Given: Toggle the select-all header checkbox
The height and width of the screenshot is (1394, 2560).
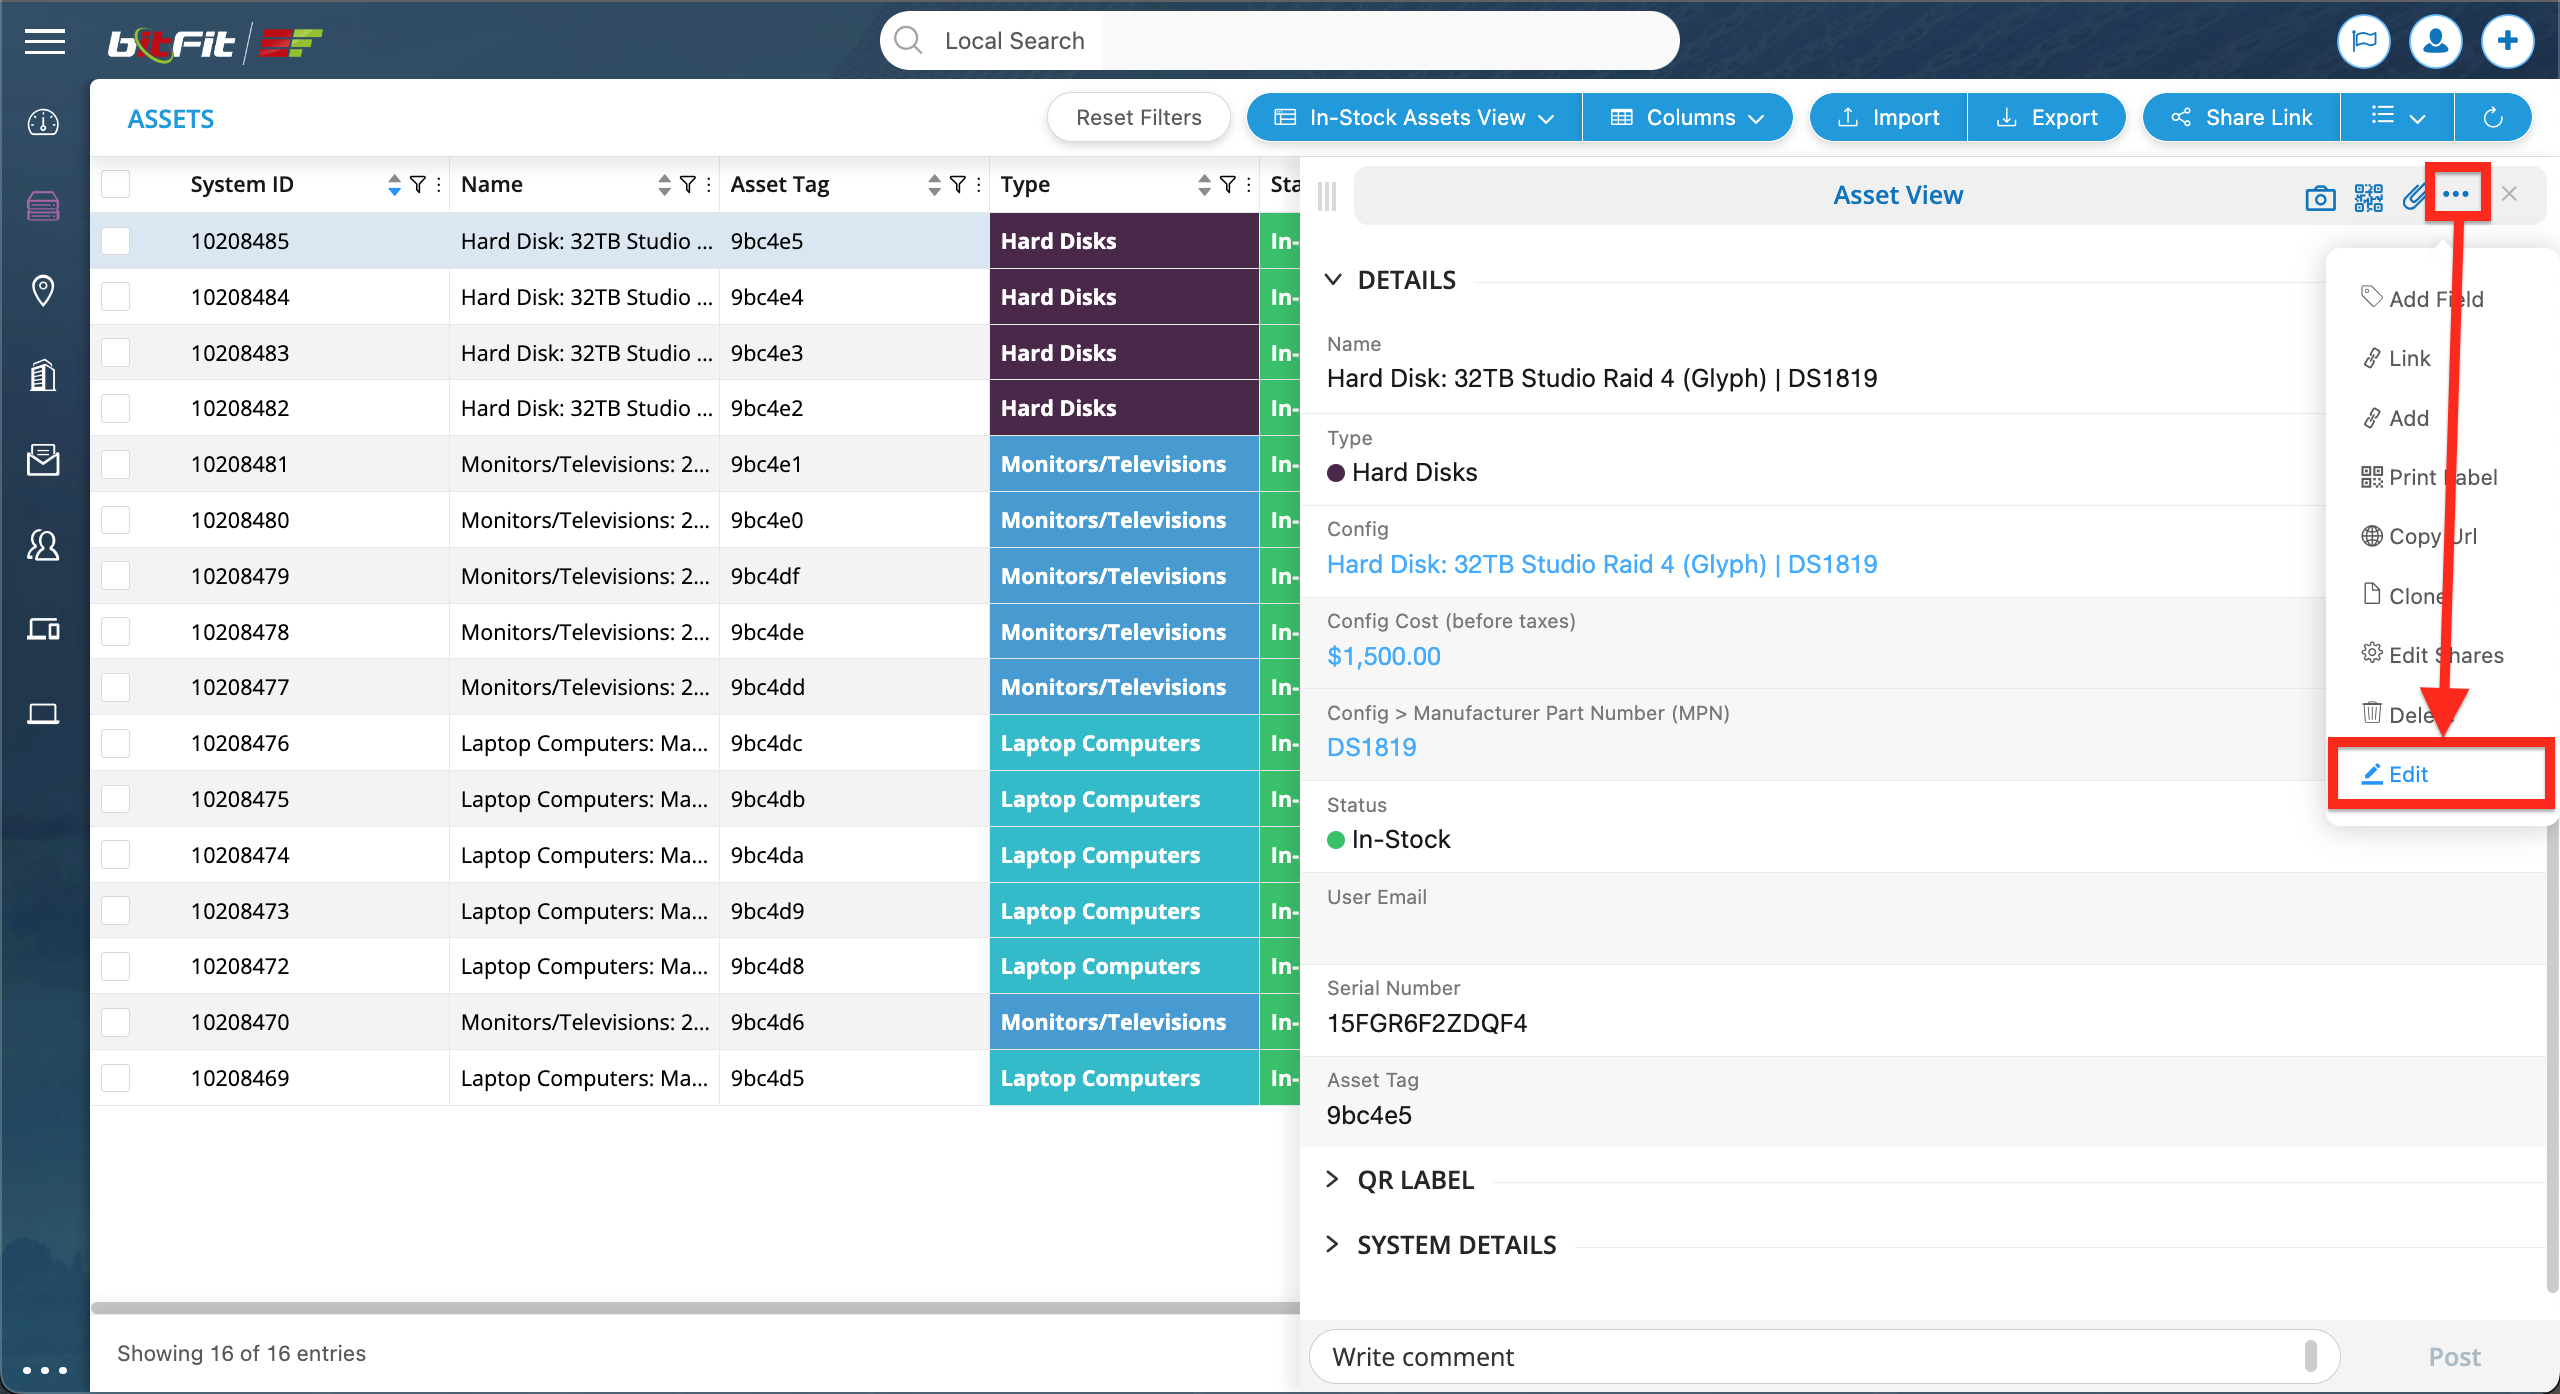Looking at the screenshot, I should click(116, 184).
